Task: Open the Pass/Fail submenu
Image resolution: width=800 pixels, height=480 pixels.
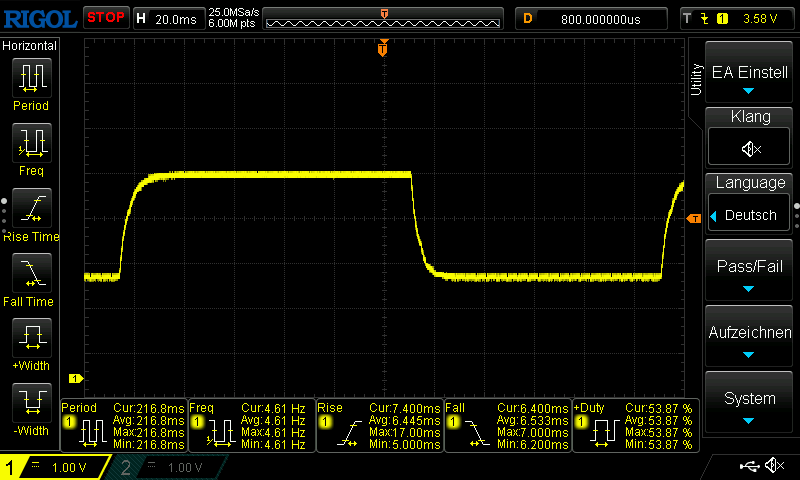Action: click(749, 270)
